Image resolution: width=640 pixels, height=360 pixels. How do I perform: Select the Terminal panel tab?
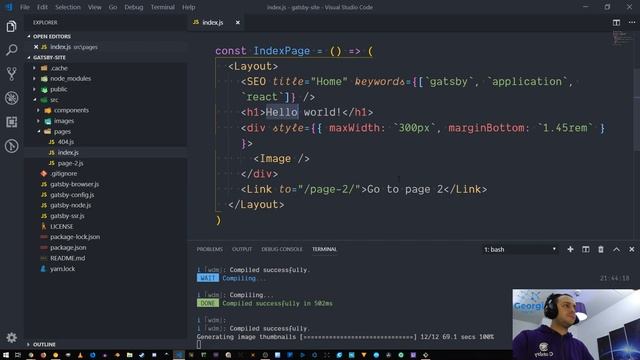click(x=324, y=249)
